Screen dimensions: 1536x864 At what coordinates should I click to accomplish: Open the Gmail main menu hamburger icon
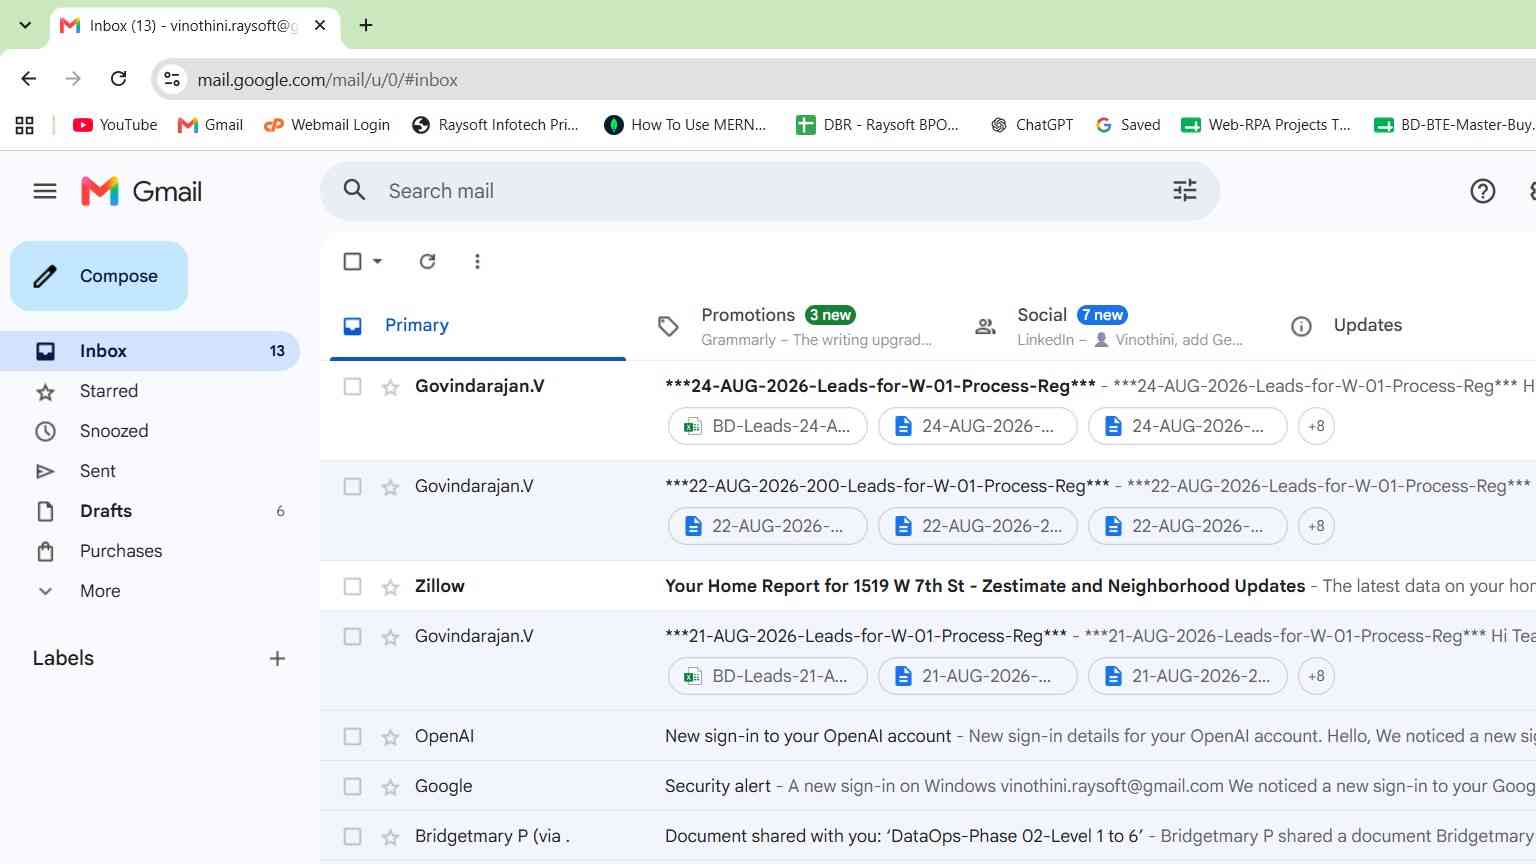click(45, 191)
